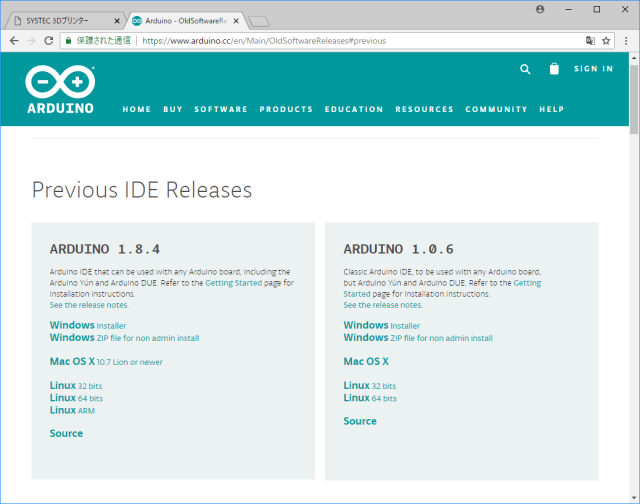Open the COMMUNITY menu item
Viewport: 640px width, 504px height.
tap(496, 109)
